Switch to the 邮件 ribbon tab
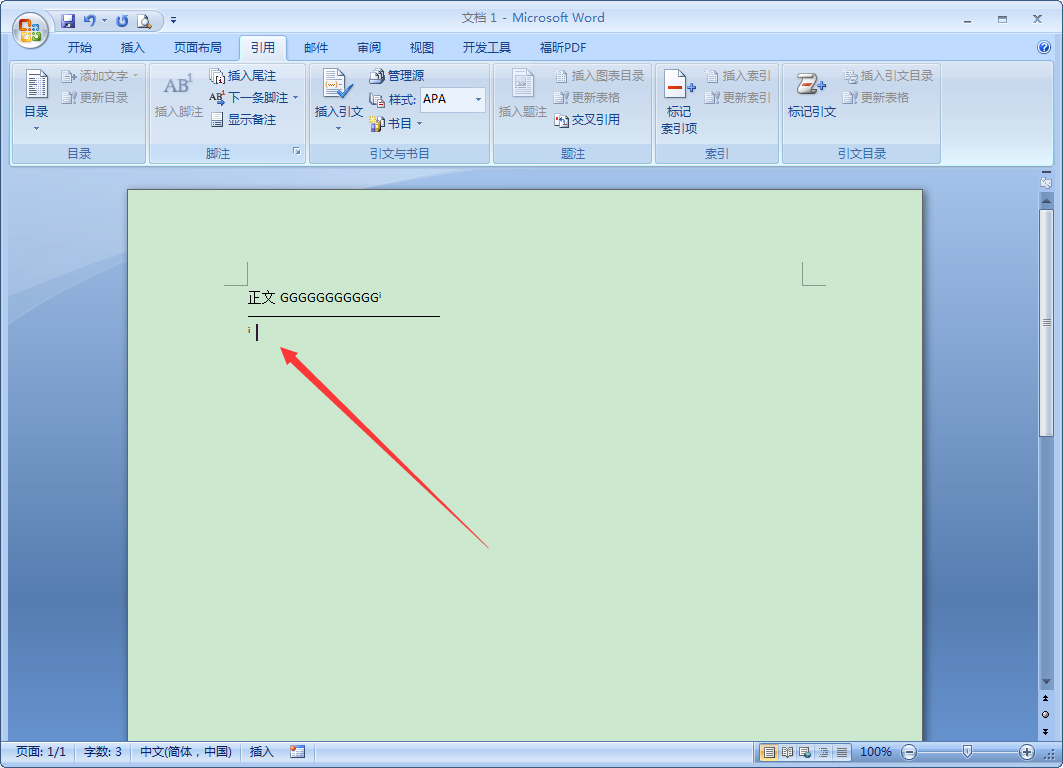The height and width of the screenshot is (768, 1063). (x=316, y=46)
